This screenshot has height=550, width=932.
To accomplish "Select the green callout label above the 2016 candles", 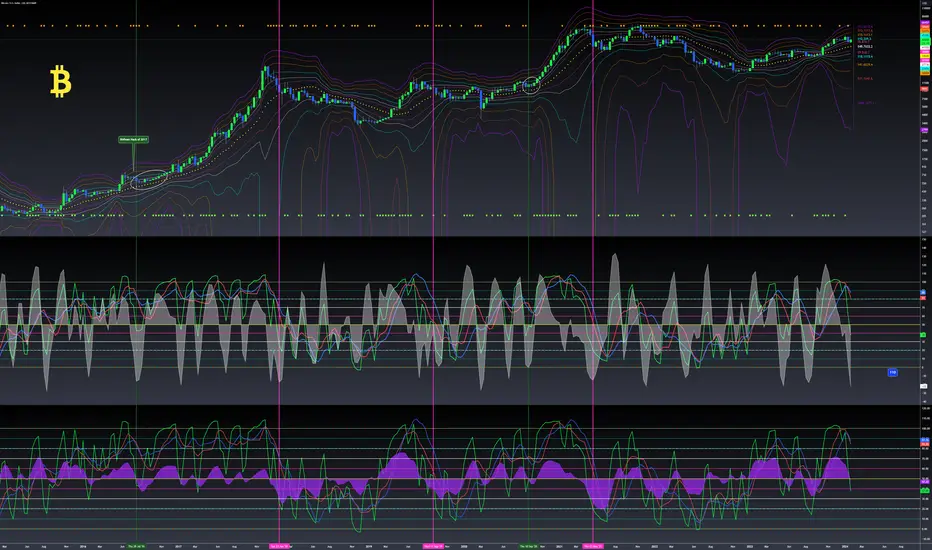I will click(x=133, y=140).
